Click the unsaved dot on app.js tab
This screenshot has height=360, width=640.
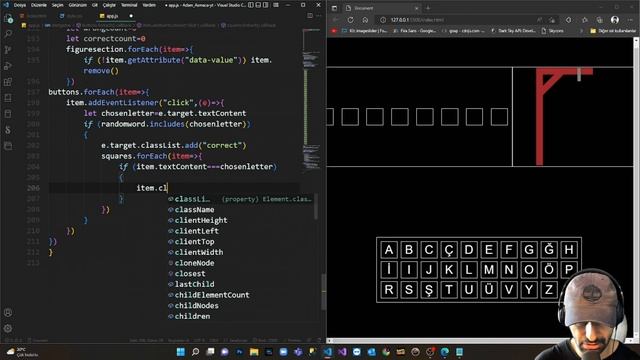pyautogui.click(x=131, y=16)
